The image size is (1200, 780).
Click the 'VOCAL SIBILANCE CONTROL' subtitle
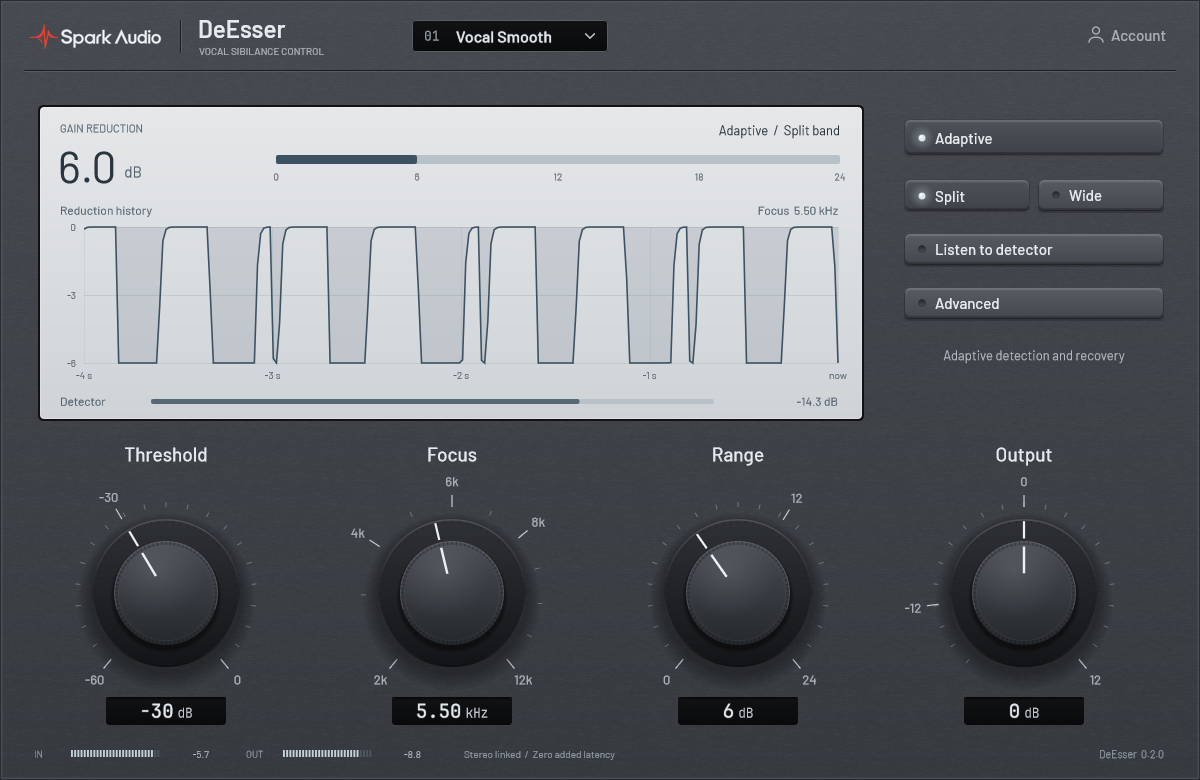coord(261,52)
